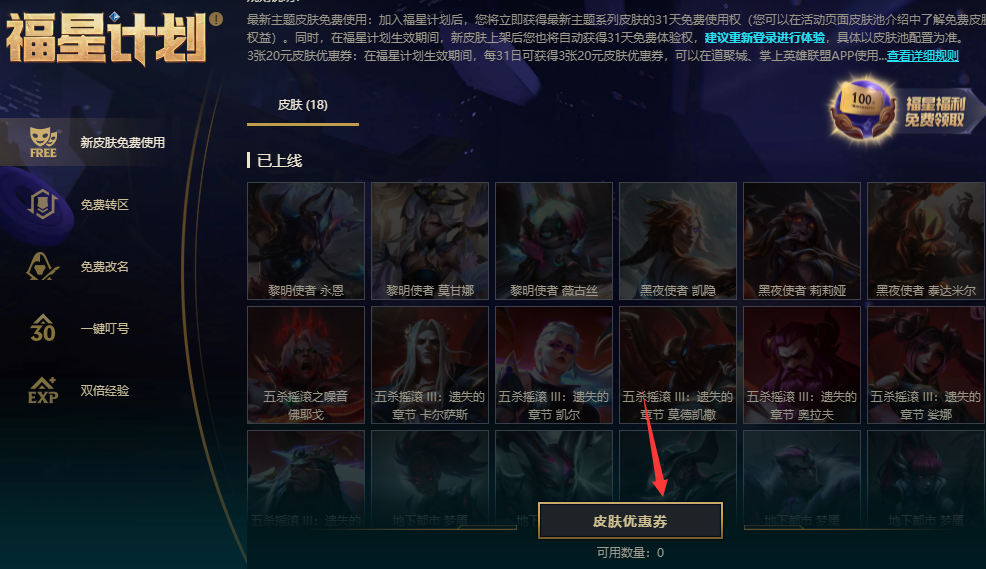
Task: Choose the 五杀摇滚之噪音 佛耶戈 skin
Action: [306, 365]
